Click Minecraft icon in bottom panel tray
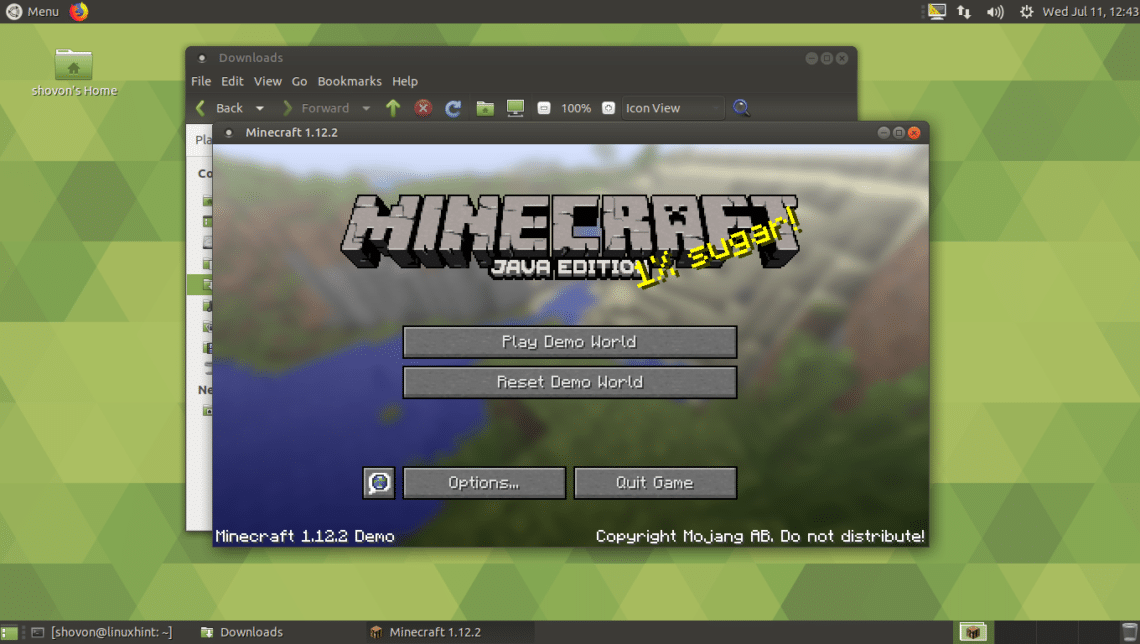This screenshot has height=644, width=1140. 973,632
